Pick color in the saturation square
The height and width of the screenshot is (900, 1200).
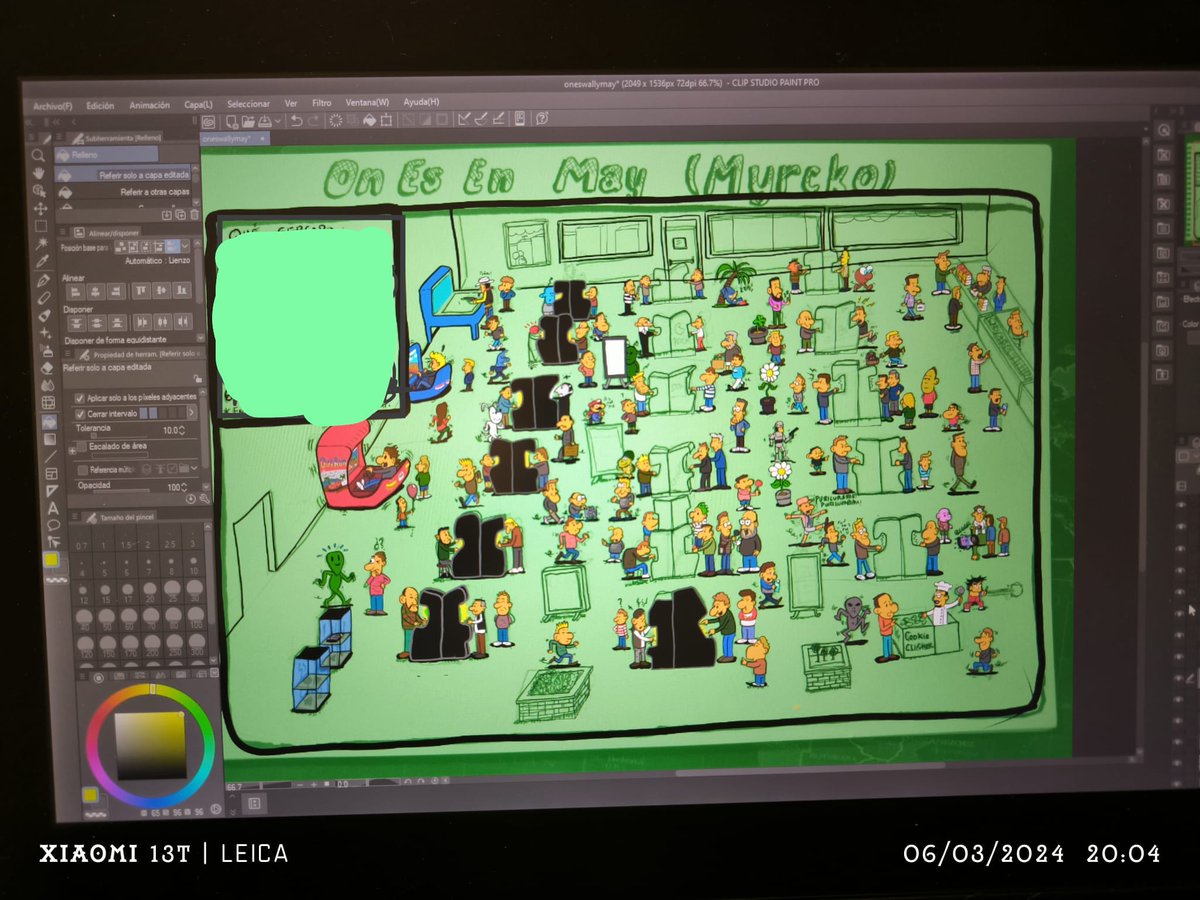click(150, 745)
